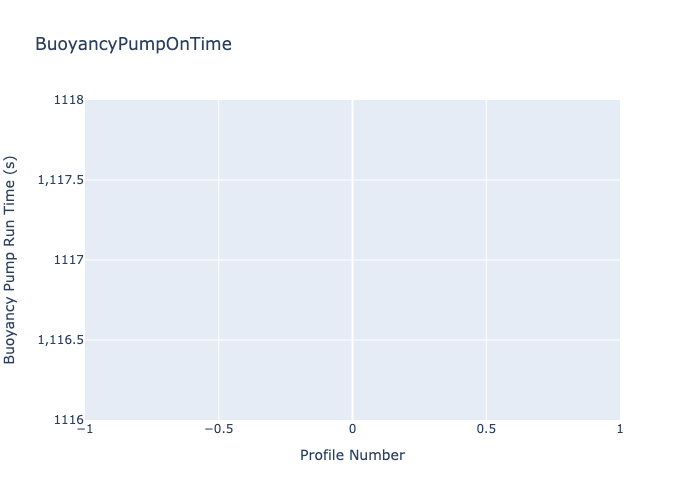
Task: Select the Buoyancy Pump Run Time axis title
Action: coord(11,260)
